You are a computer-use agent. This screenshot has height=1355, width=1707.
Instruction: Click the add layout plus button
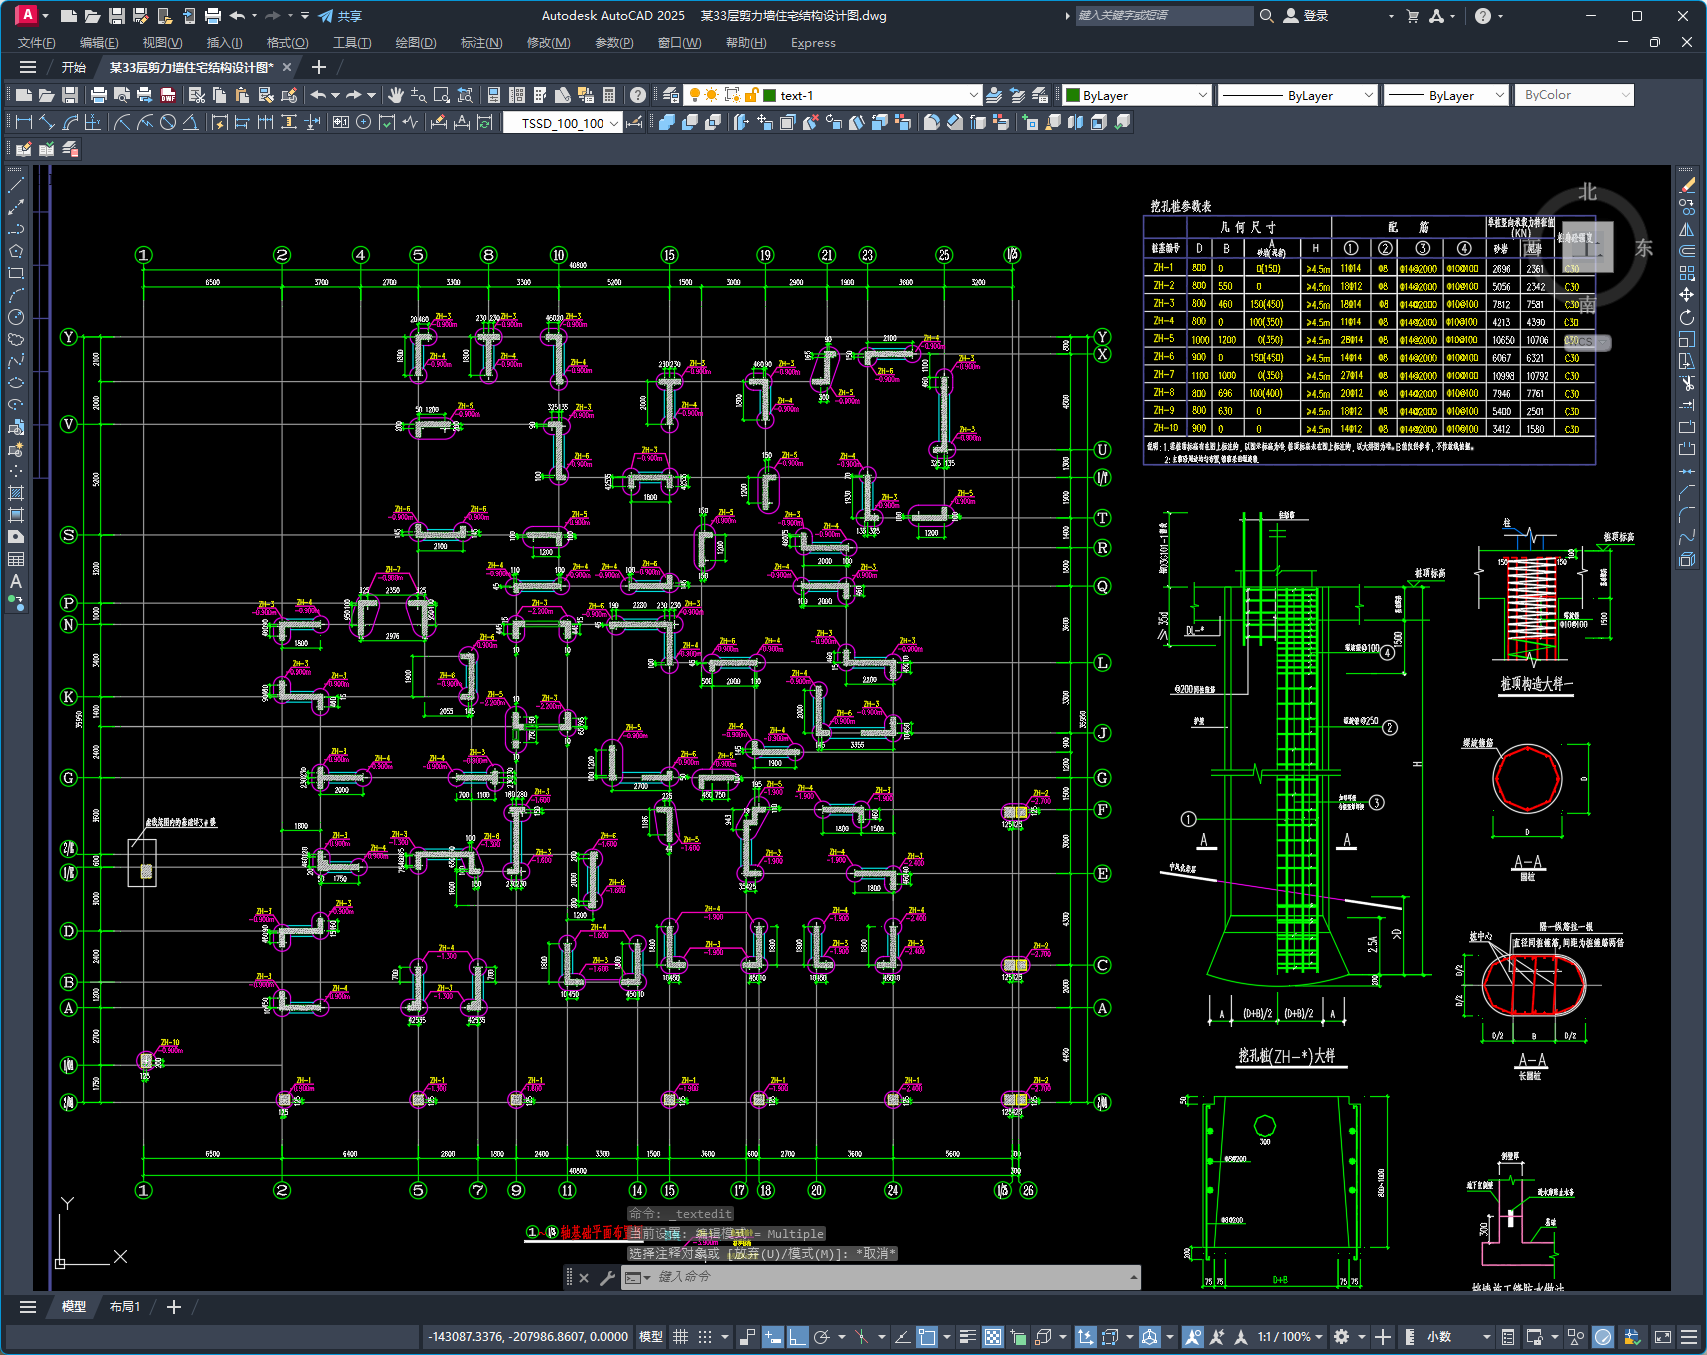(x=174, y=1307)
